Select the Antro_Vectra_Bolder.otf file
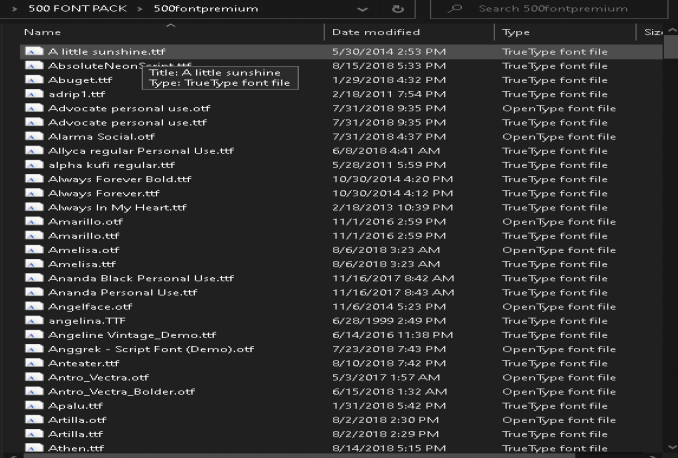678x458 pixels. click(x=121, y=392)
